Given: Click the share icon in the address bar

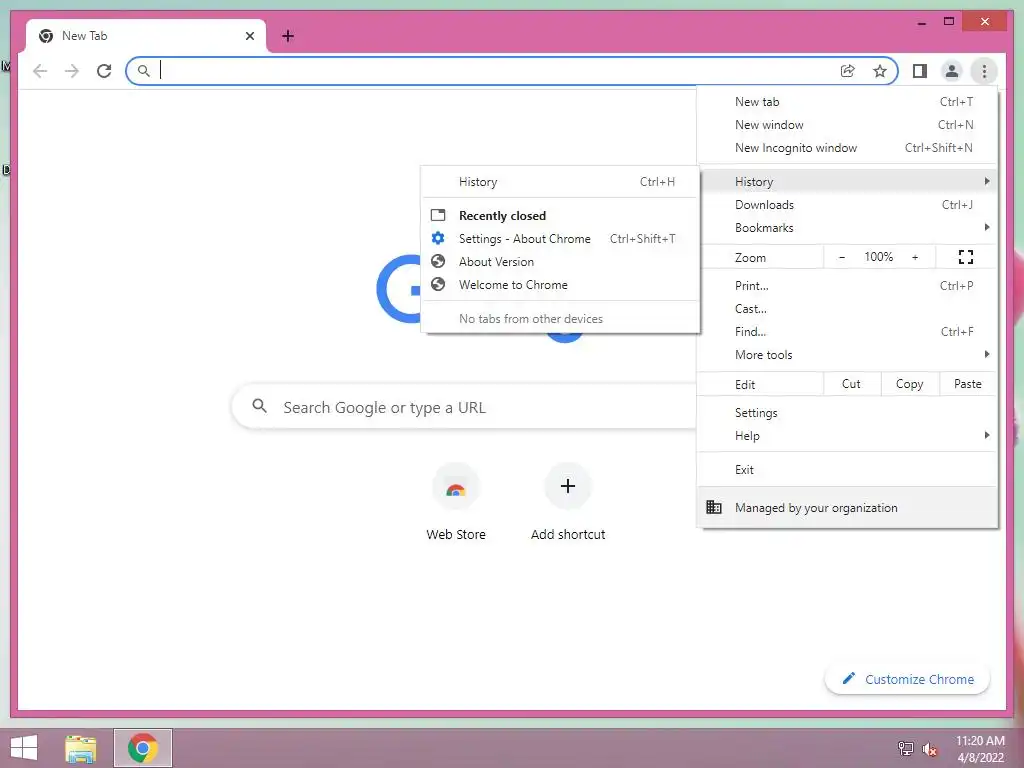Looking at the screenshot, I should [847, 71].
